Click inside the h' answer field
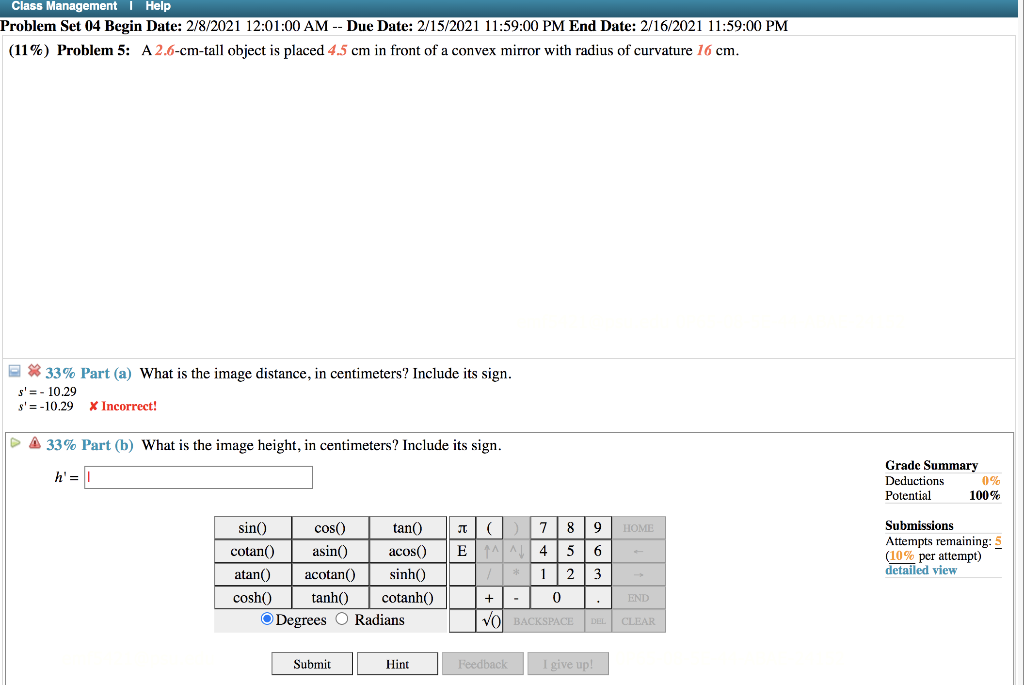The image size is (1024, 685). (x=197, y=477)
